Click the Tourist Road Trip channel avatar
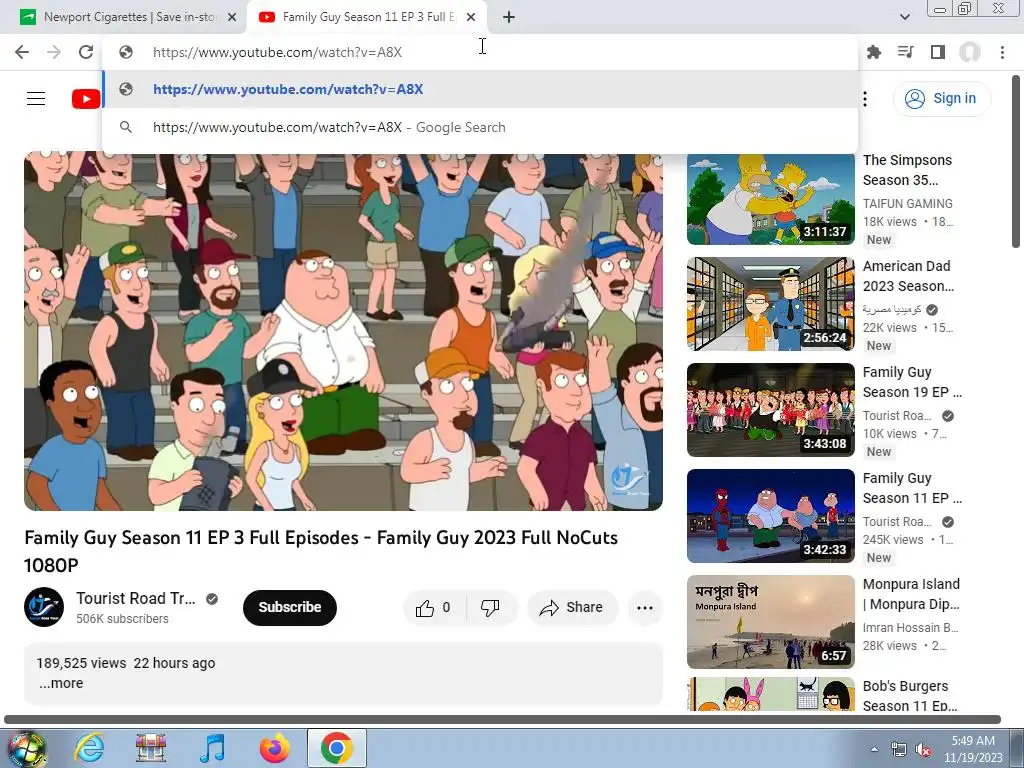This screenshot has height=768, width=1024. [44, 607]
